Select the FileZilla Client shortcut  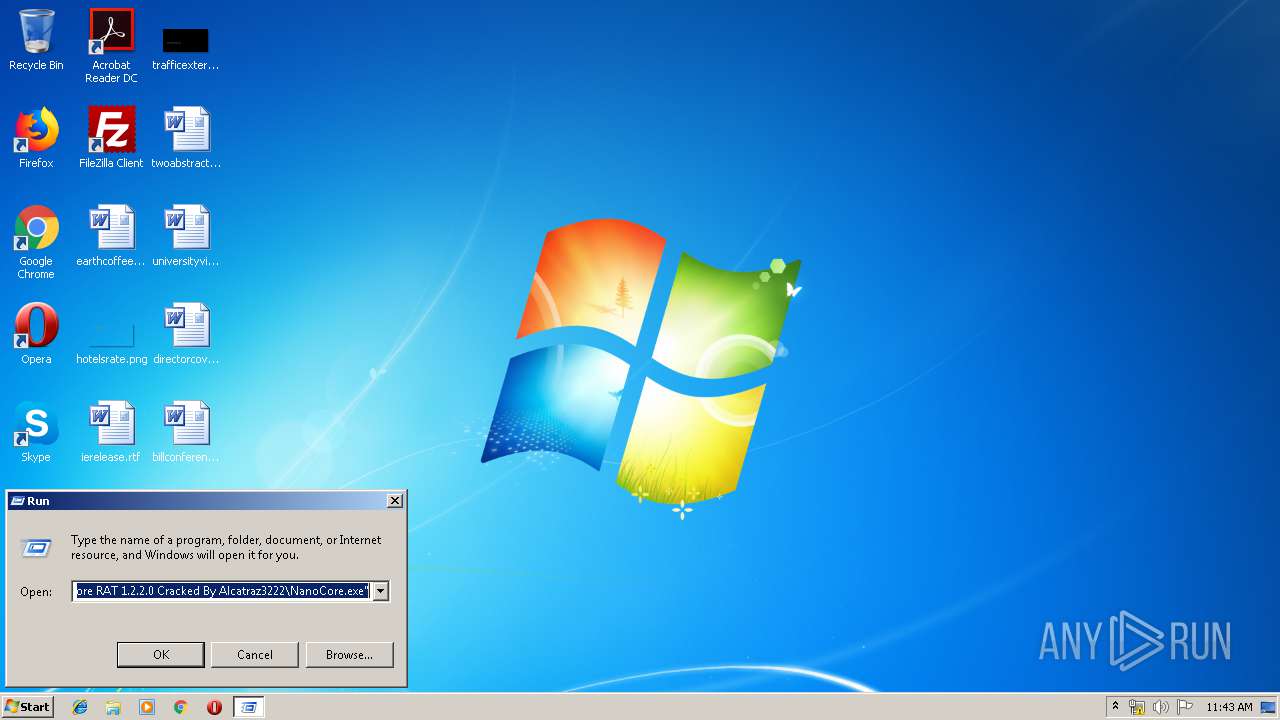click(x=111, y=137)
